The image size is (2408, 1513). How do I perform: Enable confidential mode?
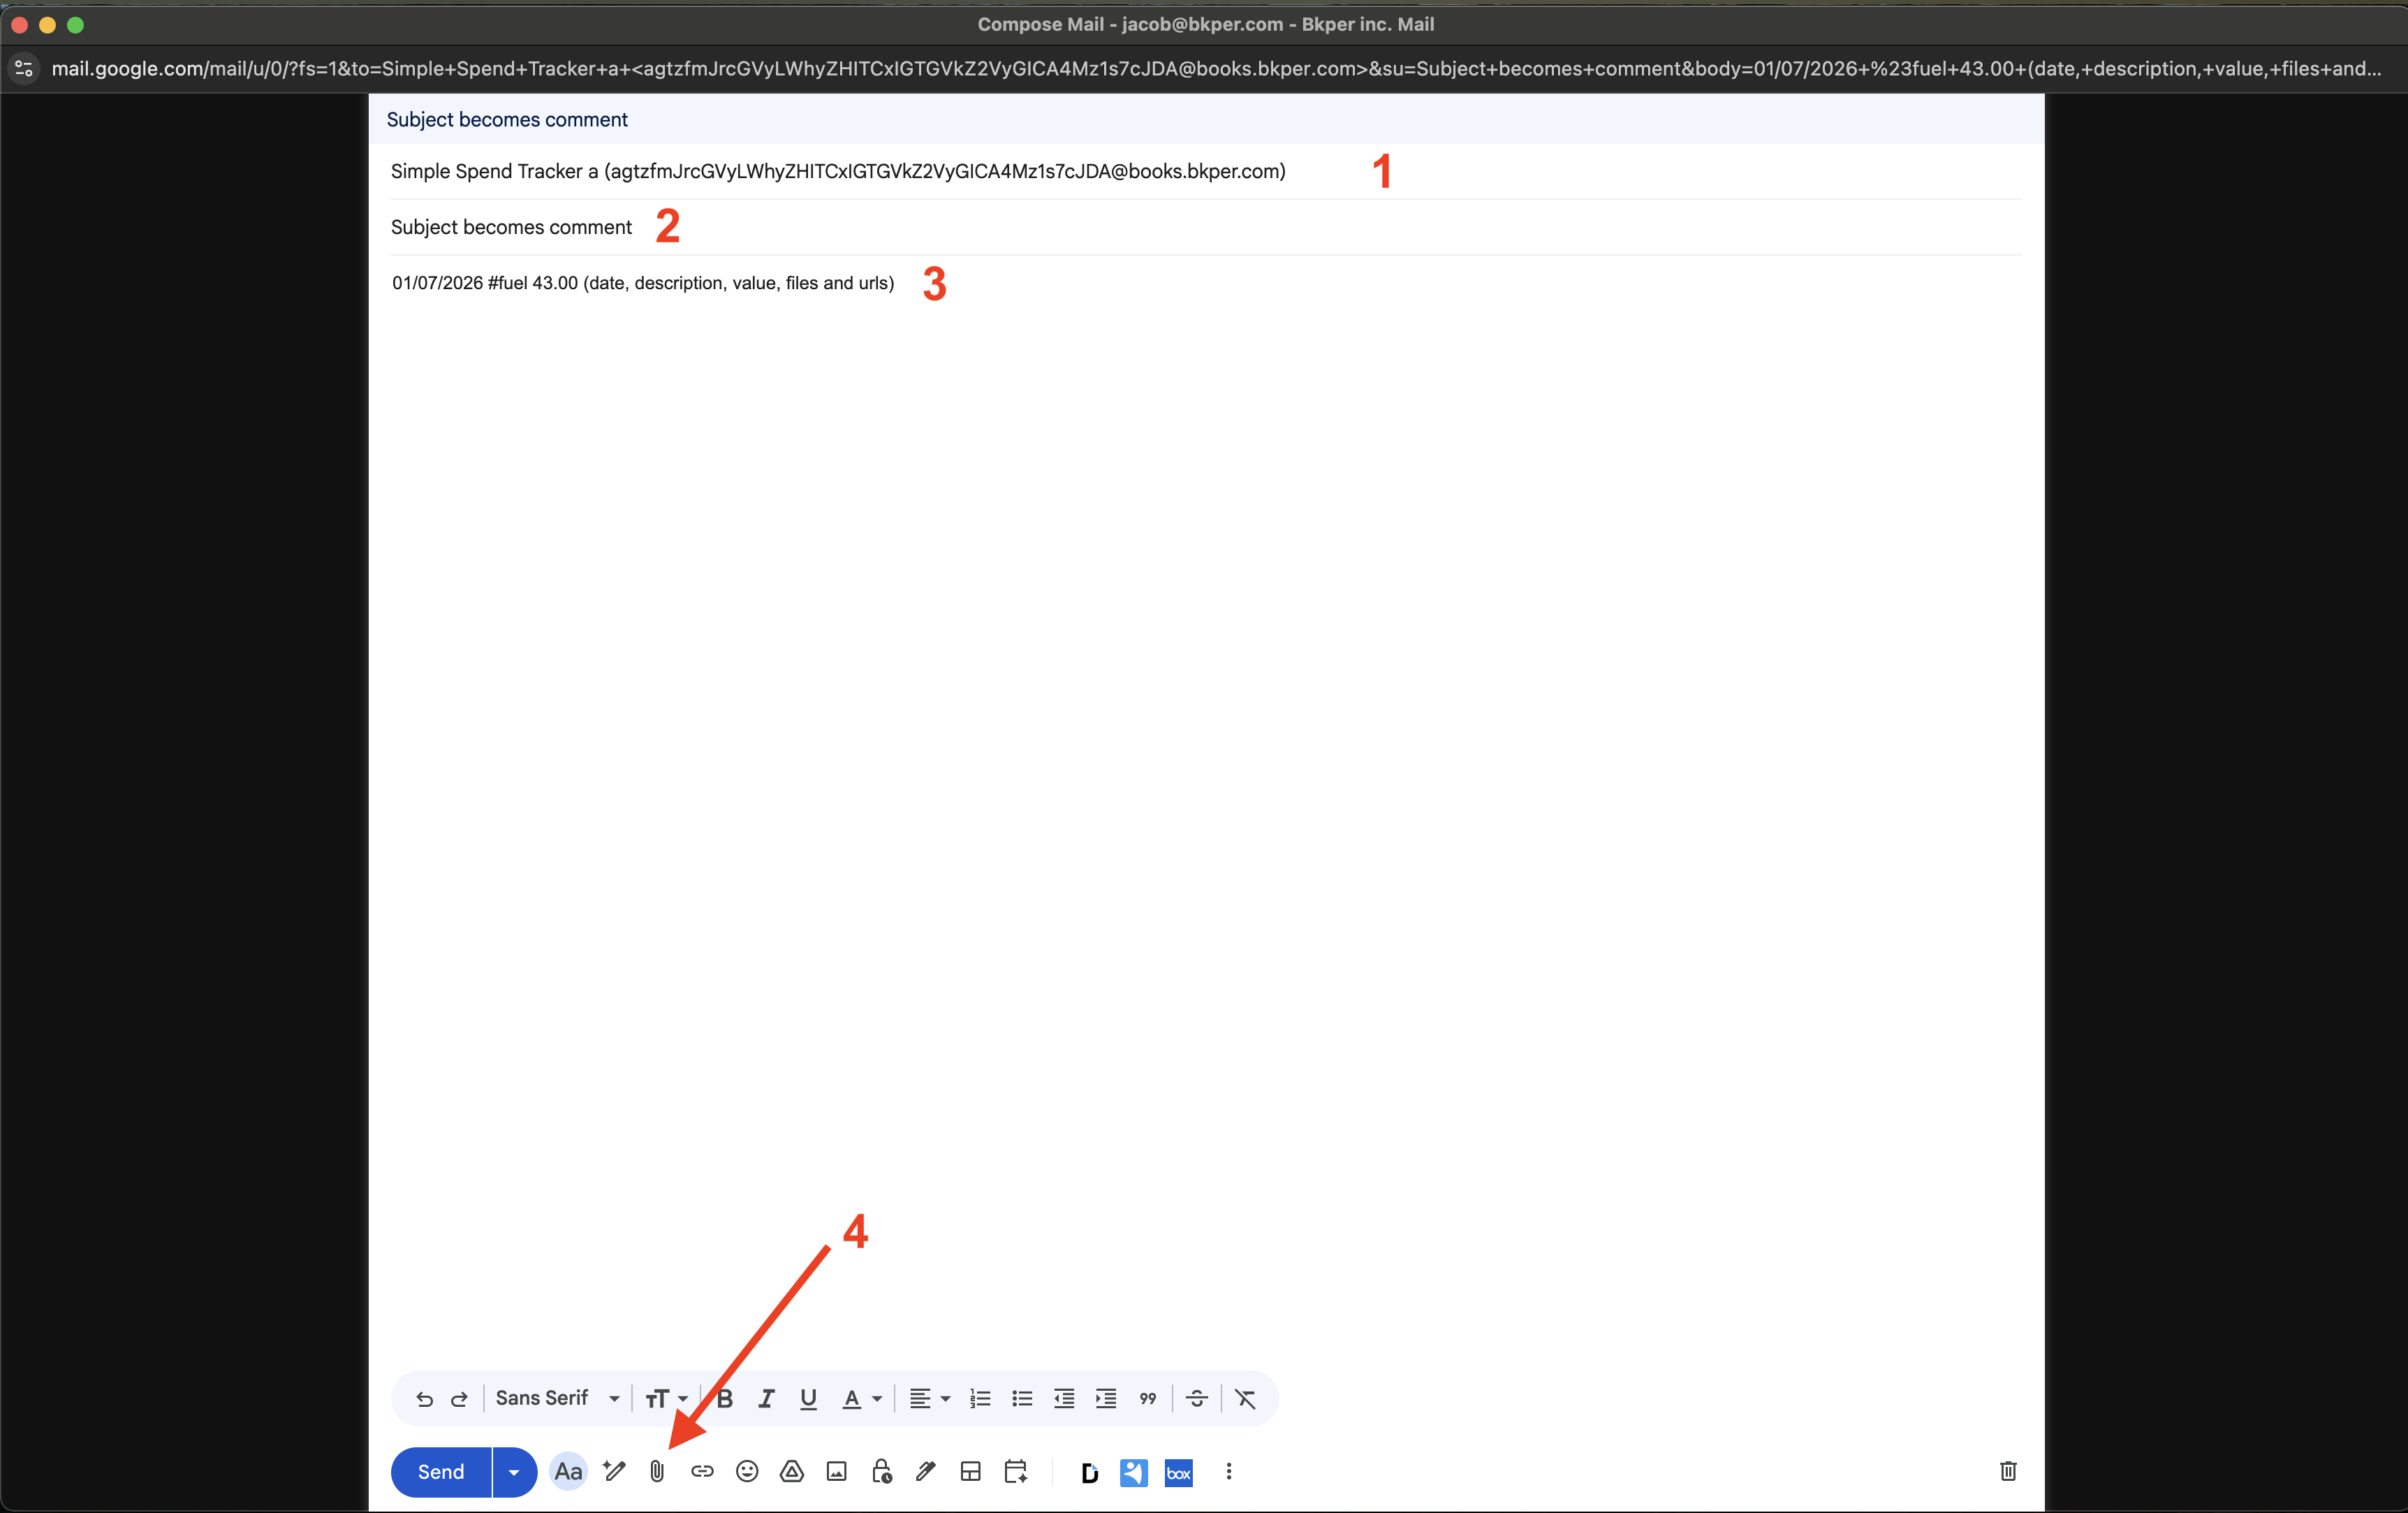[x=880, y=1472]
